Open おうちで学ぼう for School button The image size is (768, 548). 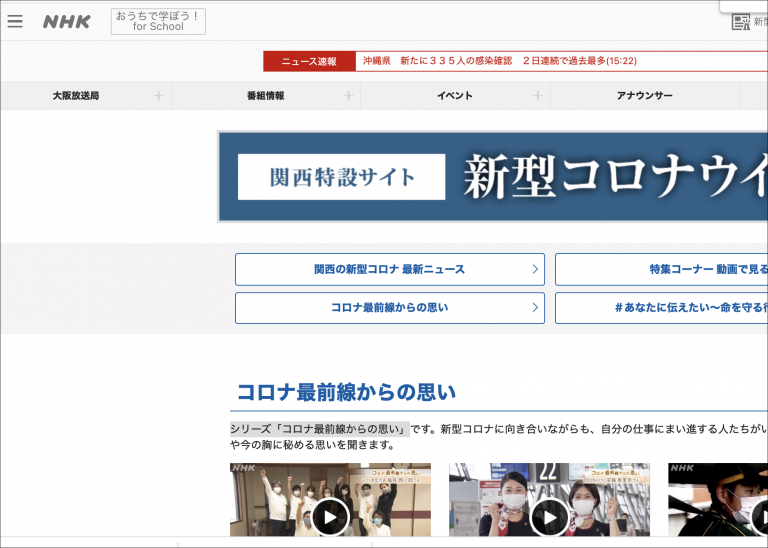pos(158,22)
